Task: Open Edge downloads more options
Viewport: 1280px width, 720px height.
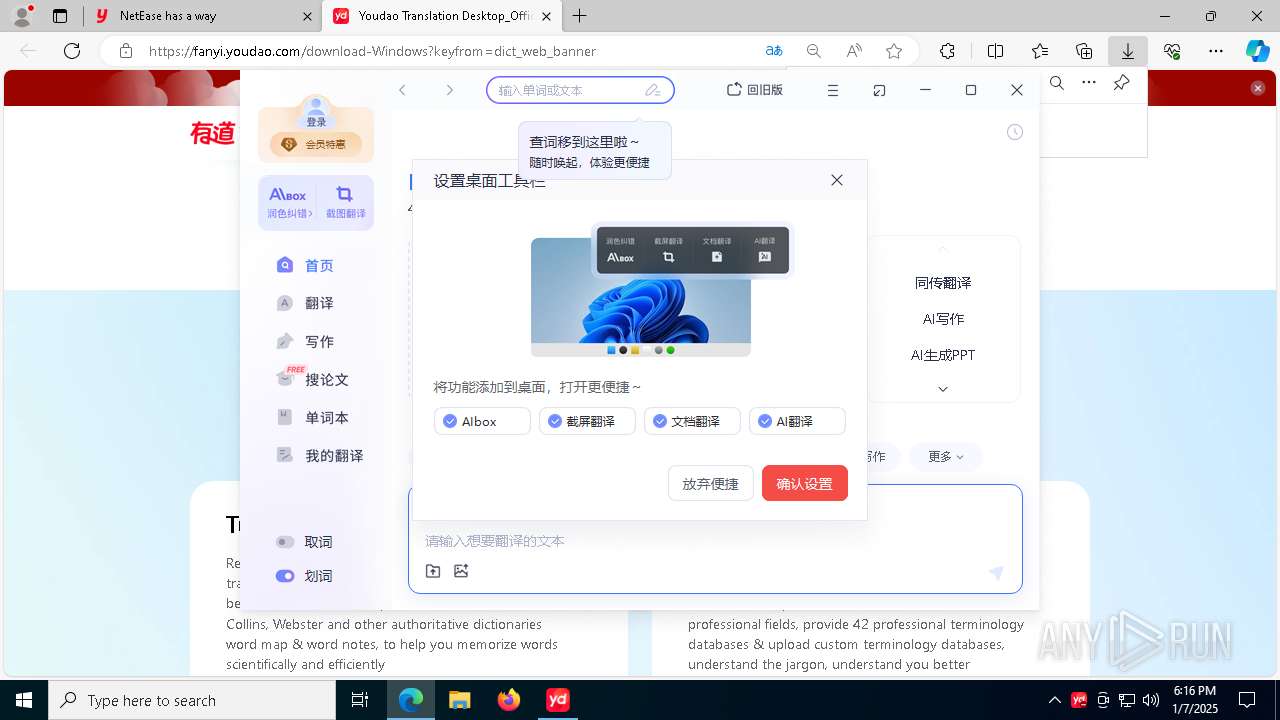Action: pos(1089,83)
